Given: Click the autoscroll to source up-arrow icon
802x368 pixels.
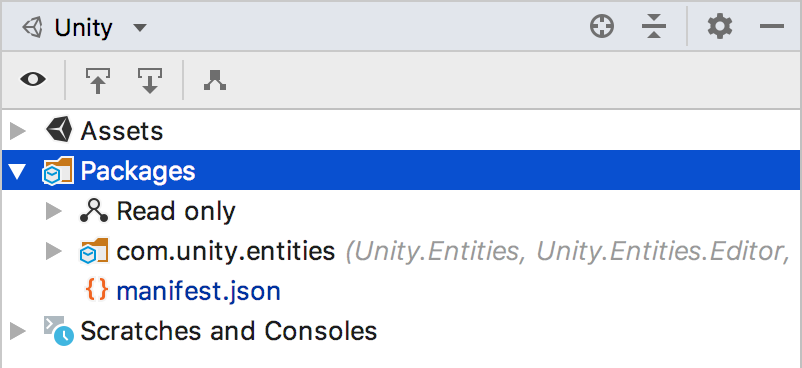Looking at the screenshot, I should pyautogui.click(x=98, y=80).
